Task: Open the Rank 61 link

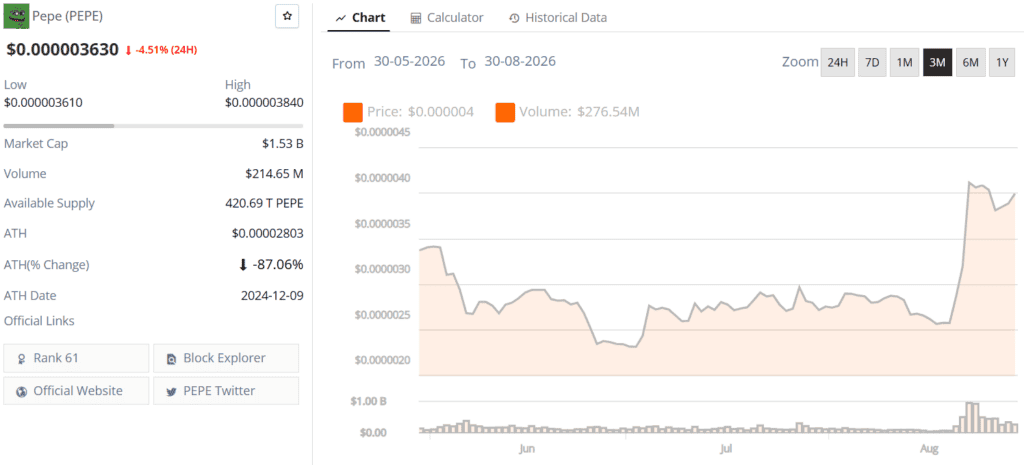Action: pos(76,359)
